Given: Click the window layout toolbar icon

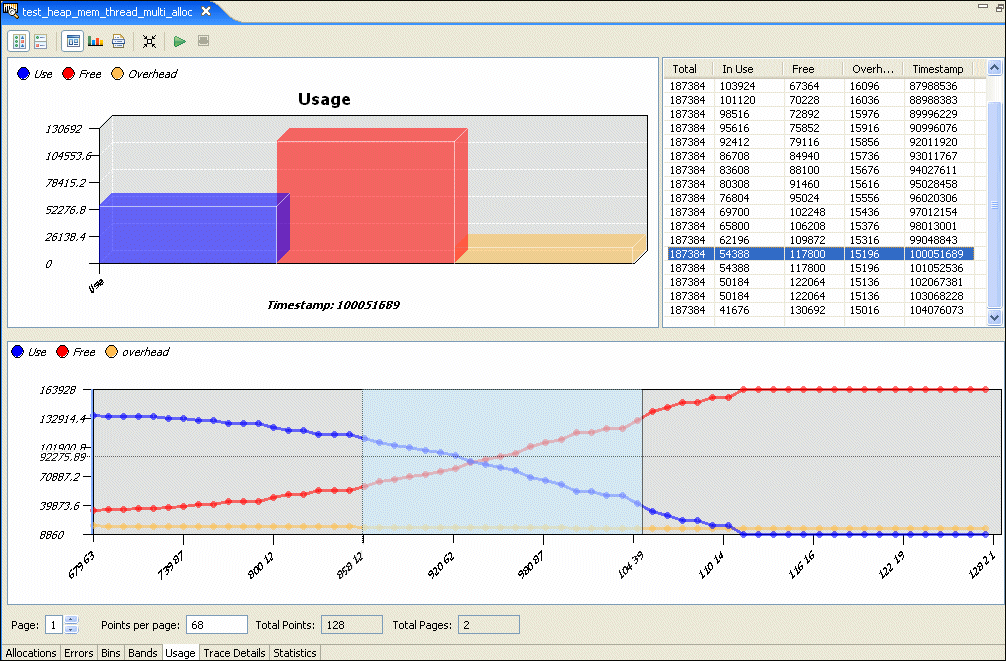Looking at the screenshot, I should 72,41.
